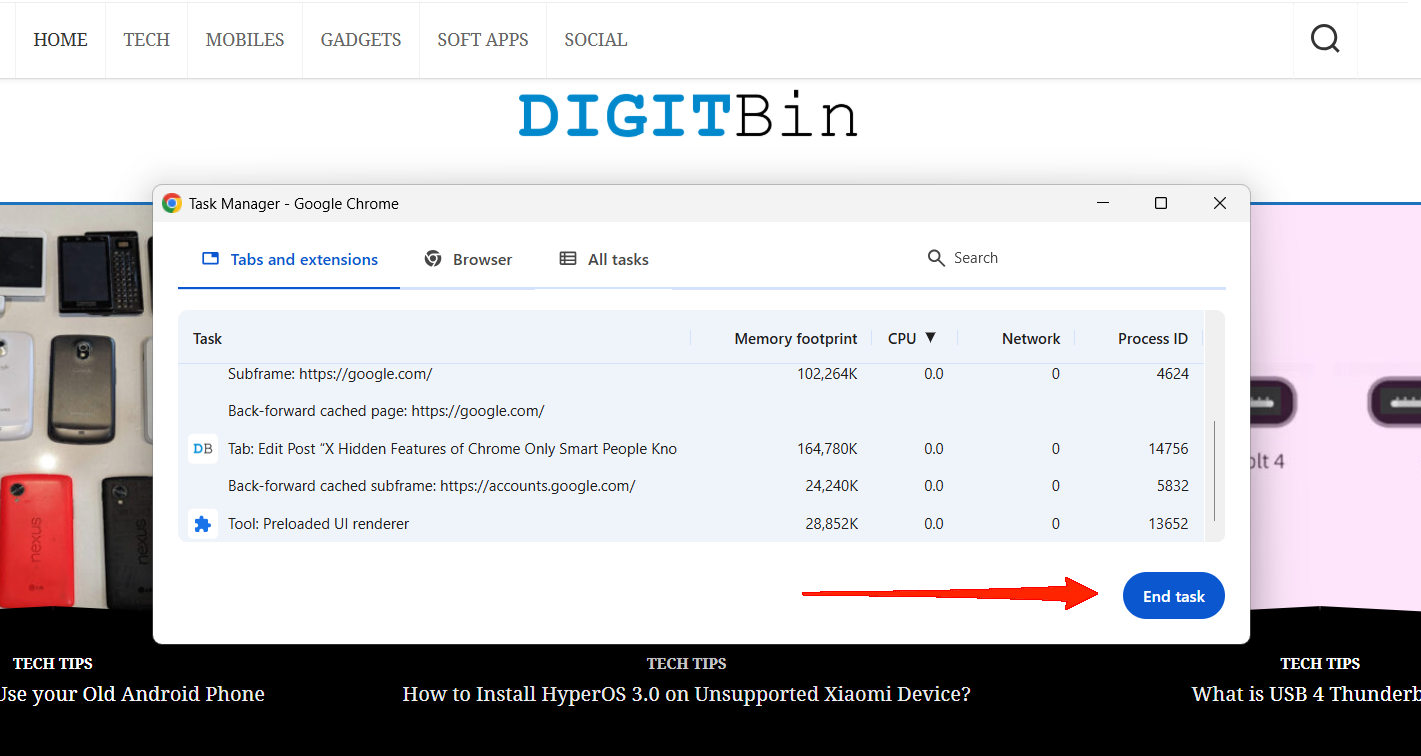Click the All tasks list icon
The image size is (1421, 756).
click(x=569, y=258)
